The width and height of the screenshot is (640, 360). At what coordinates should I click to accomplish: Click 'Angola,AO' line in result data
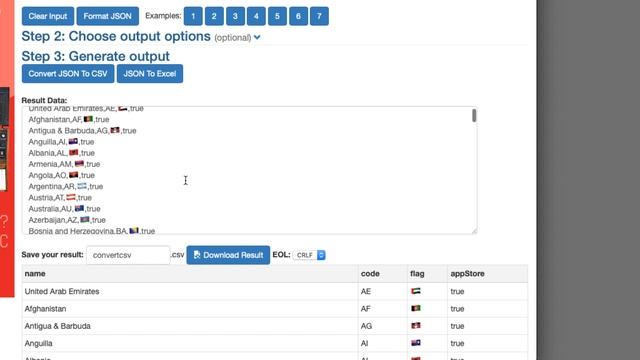coord(62,176)
